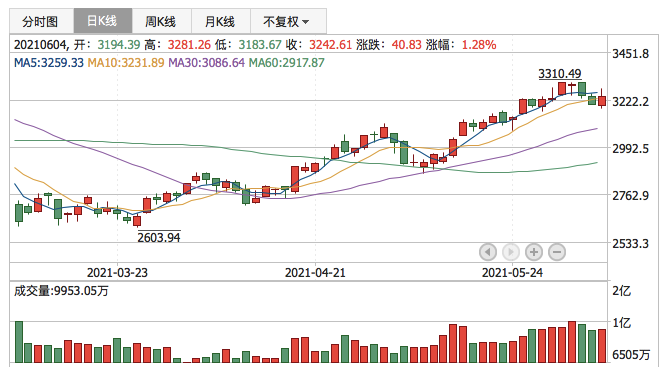
Task: Zoom in with the plus button
Action: click(x=534, y=252)
